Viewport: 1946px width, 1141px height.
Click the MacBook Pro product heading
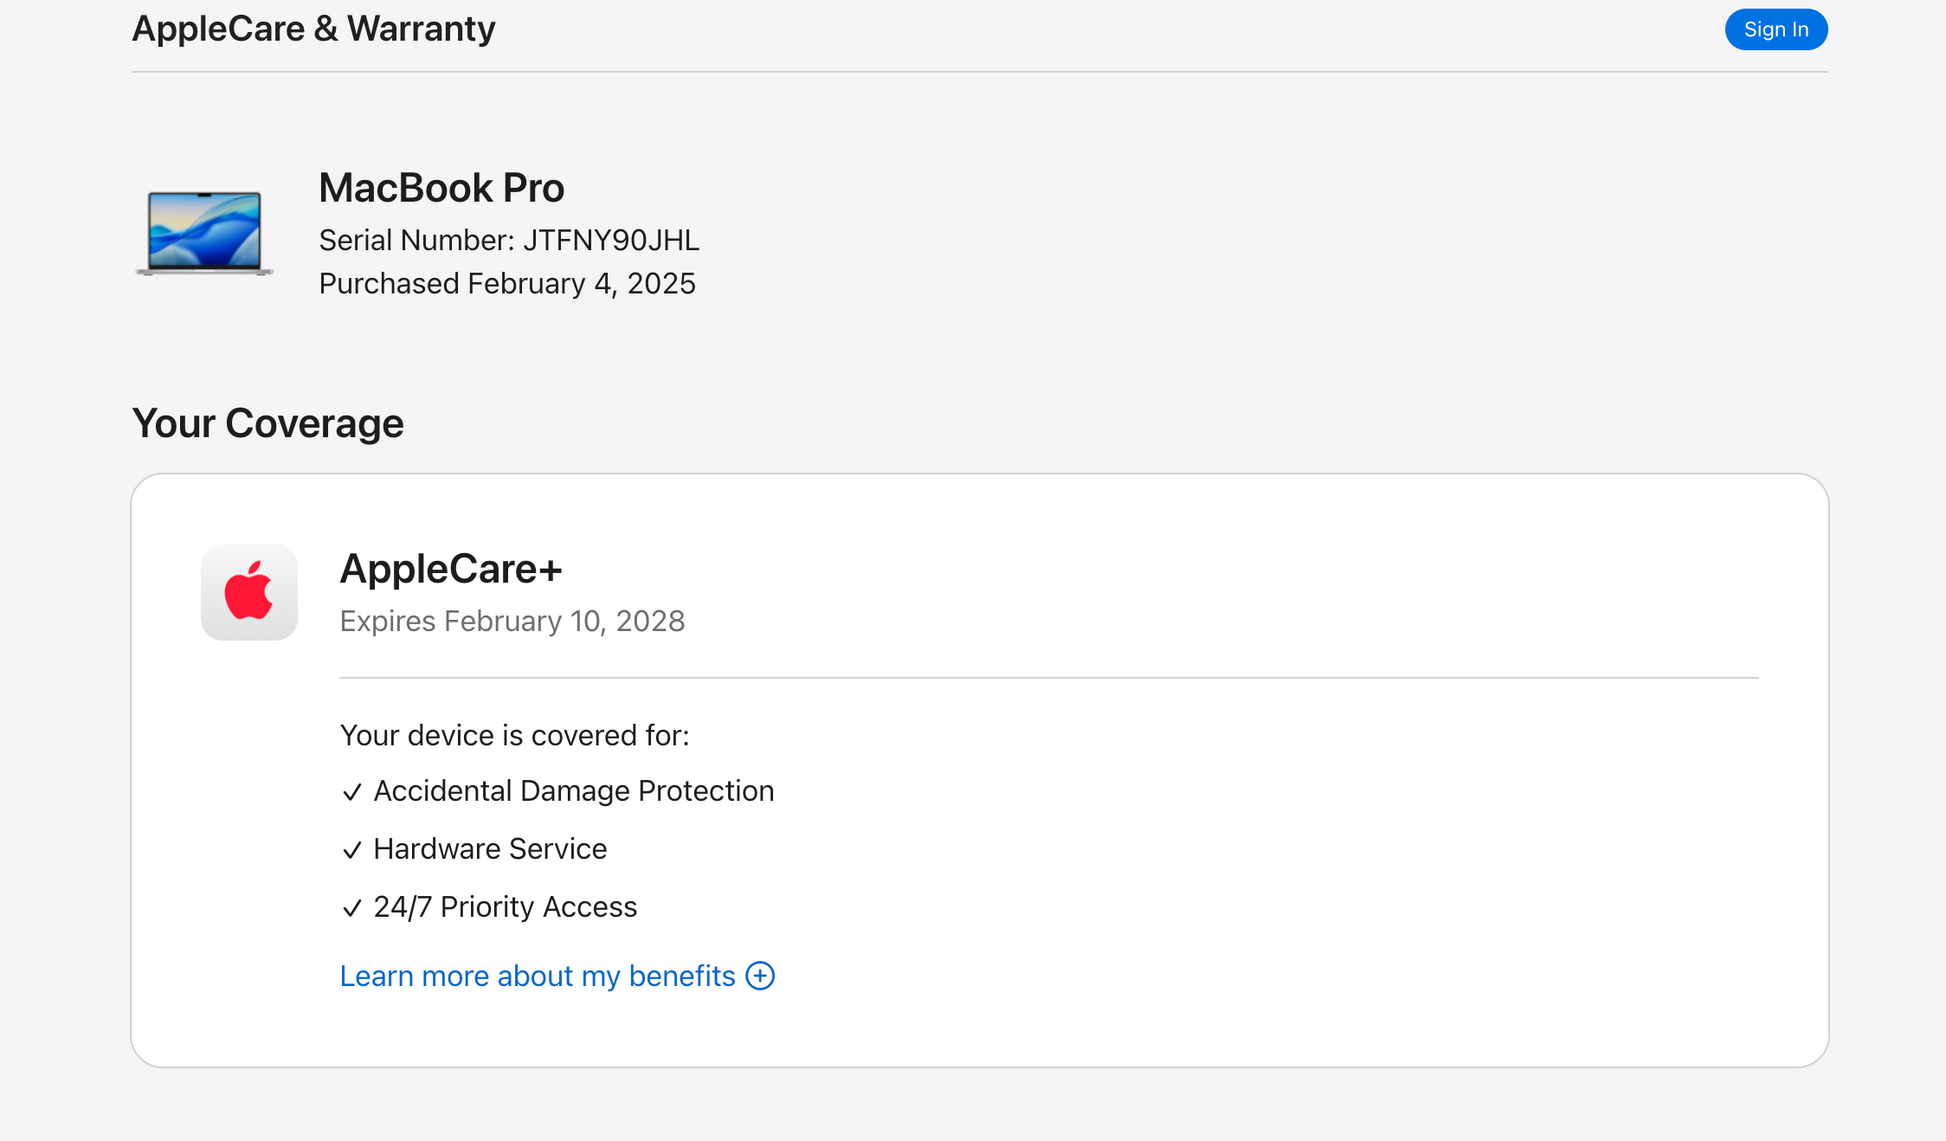coord(441,188)
